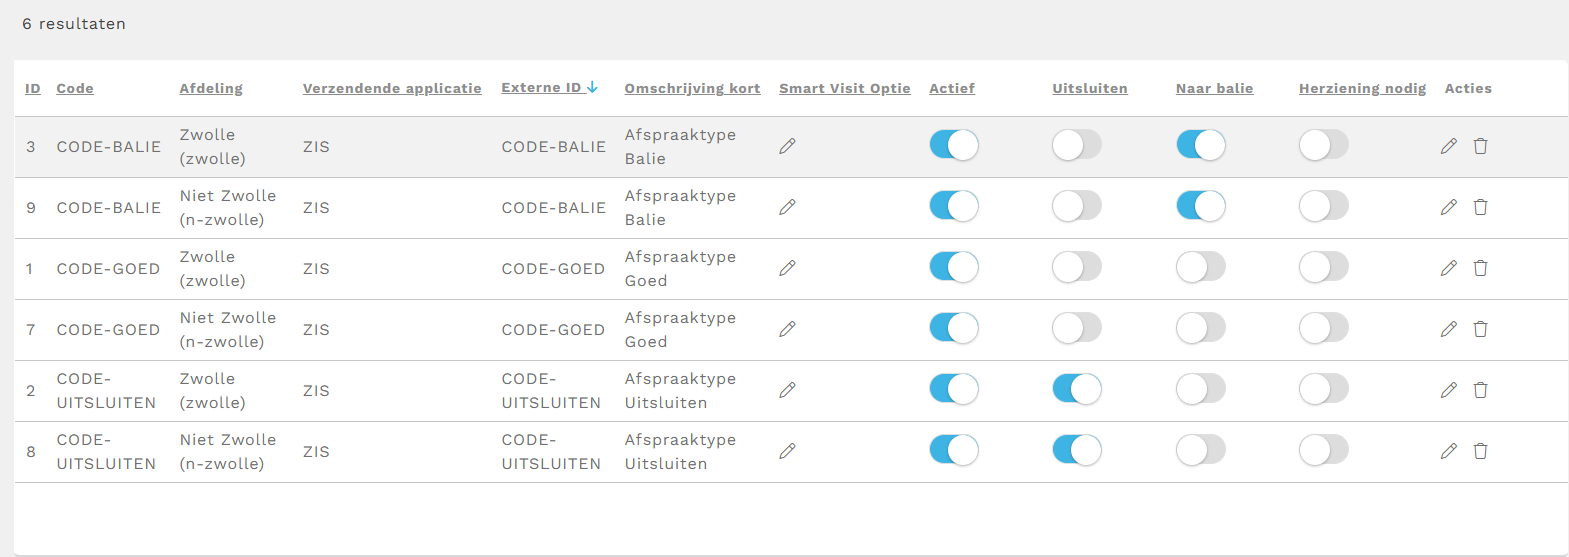Screen dimensions: 1569x557
Task: Enable Uitsluiten toggle for row ID 7
Action: (x=1076, y=328)
